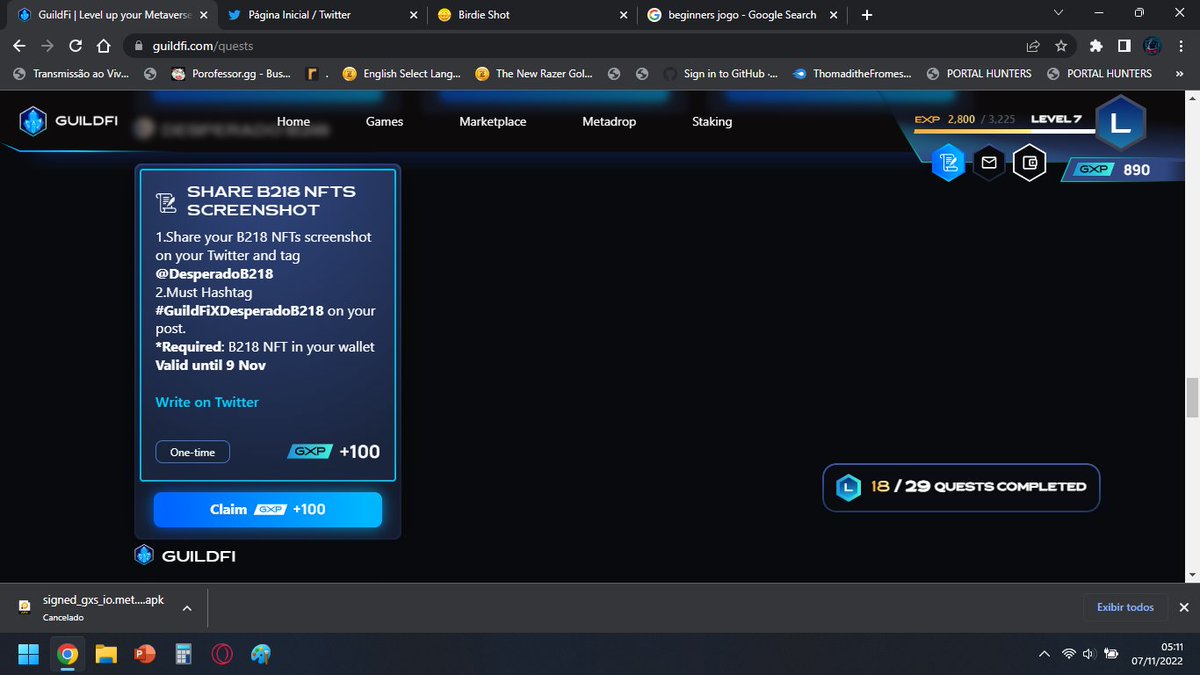This screenshot has width=1200, height=675.
Task: Click the page vertical scrollbar thumb
Action: point(1191,398)
